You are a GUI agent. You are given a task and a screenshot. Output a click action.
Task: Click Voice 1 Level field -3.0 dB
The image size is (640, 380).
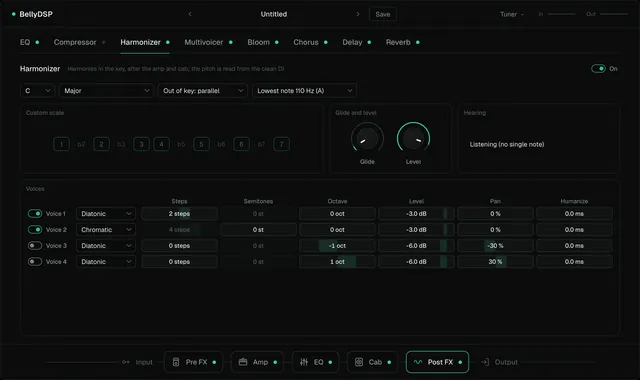[x=416, y=213]
